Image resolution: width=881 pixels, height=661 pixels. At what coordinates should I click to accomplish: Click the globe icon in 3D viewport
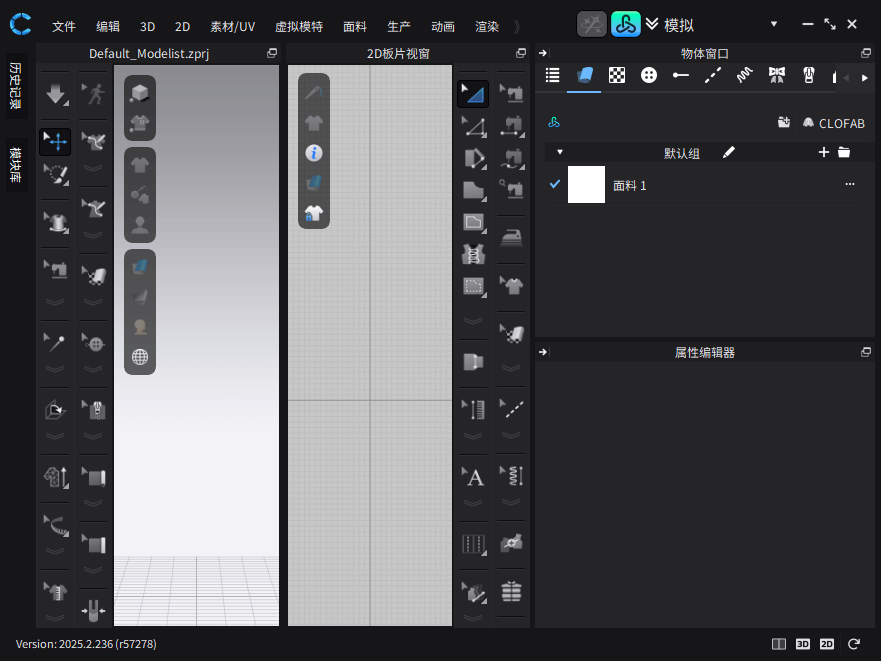[x=140, y=357]
